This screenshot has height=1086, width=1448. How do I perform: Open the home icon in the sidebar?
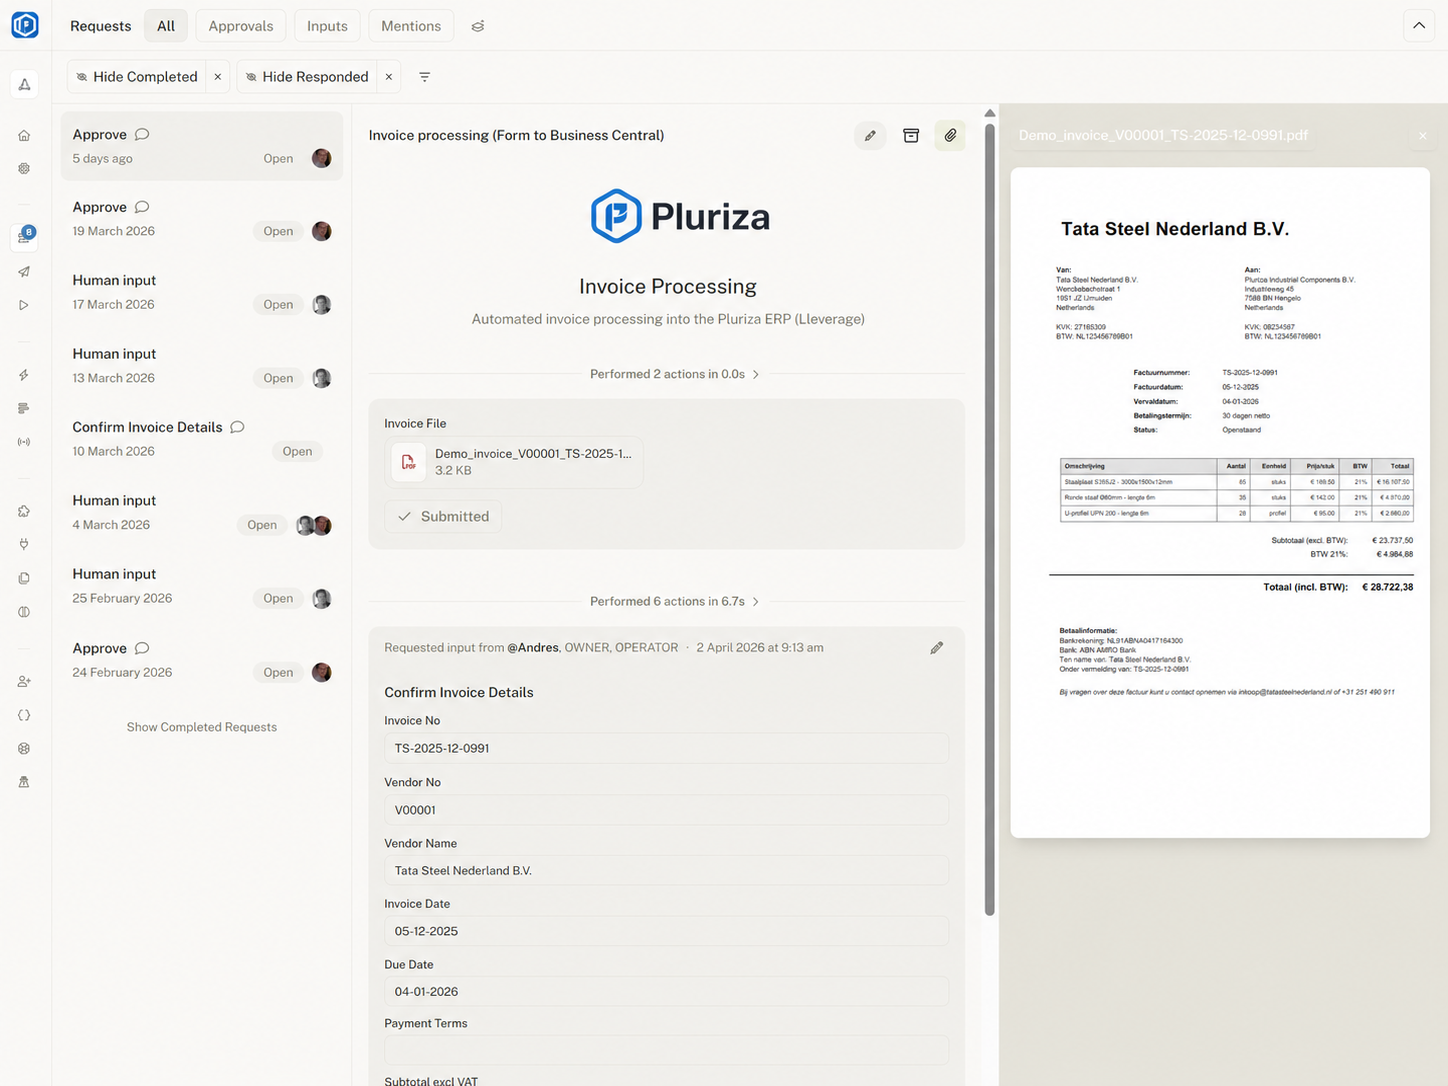coord(24,135)
